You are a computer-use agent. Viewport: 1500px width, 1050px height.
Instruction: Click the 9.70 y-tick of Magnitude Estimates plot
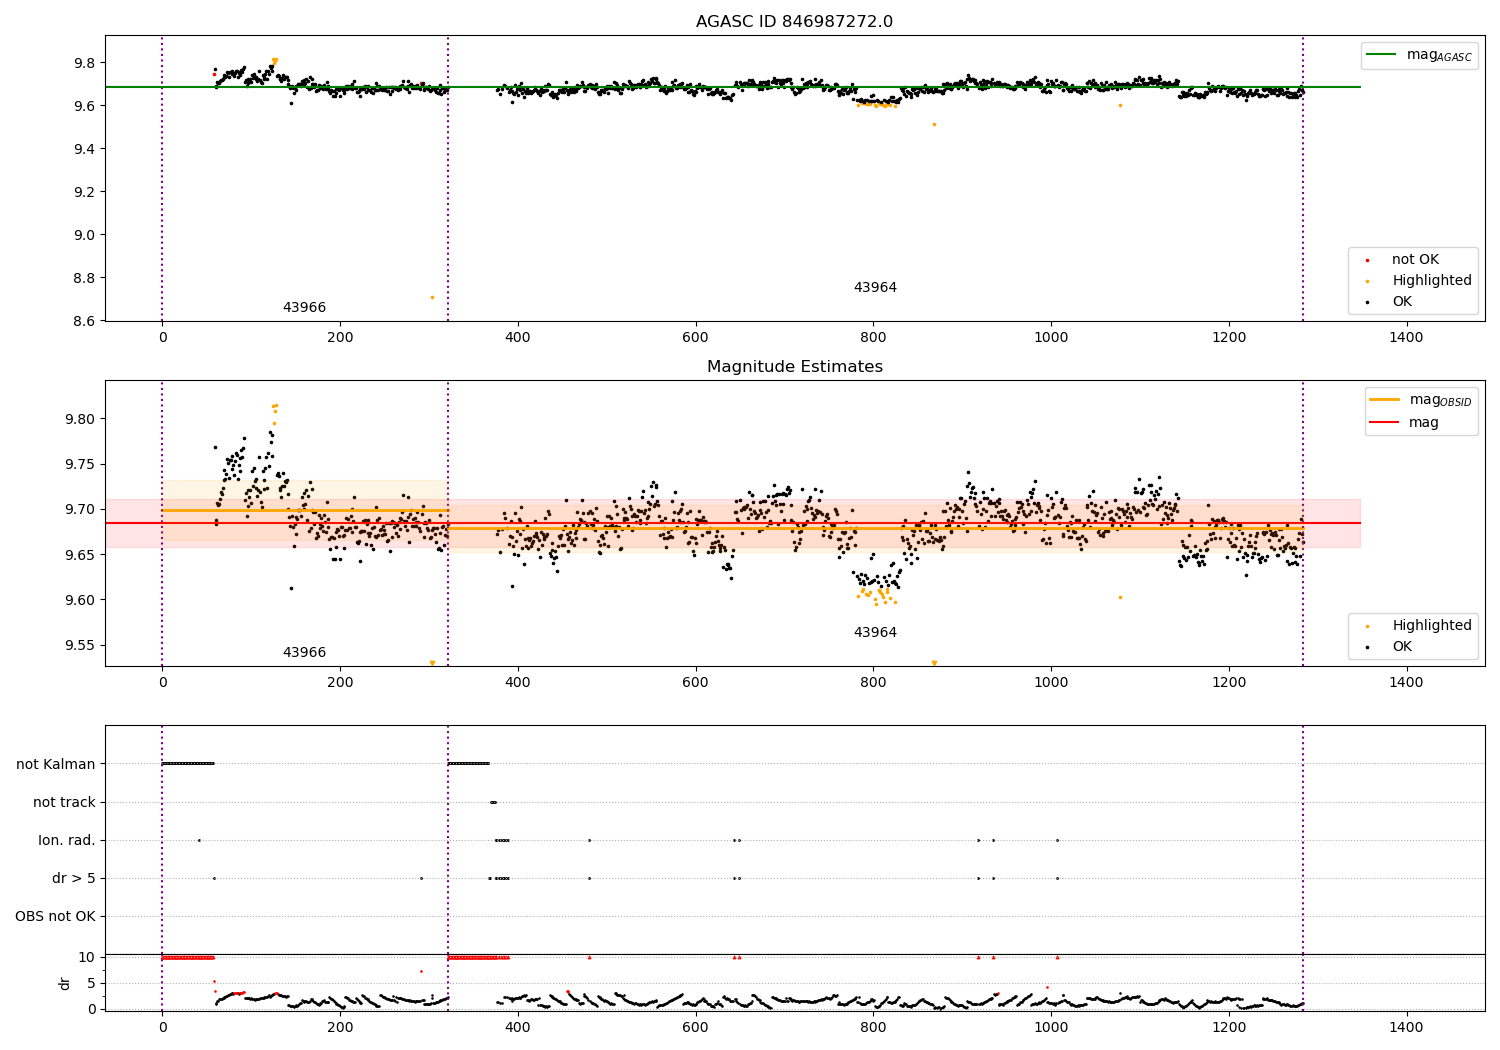coord(80,509)
